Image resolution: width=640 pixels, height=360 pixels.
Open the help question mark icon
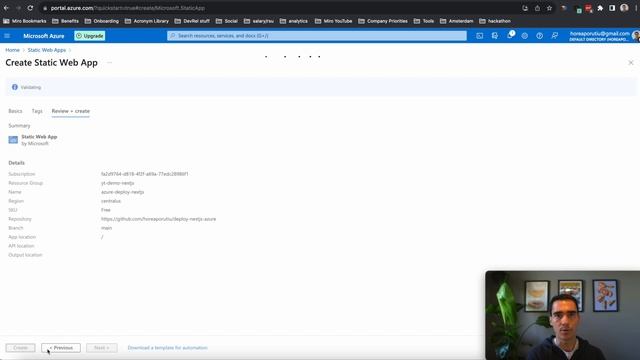click(540, 36)
